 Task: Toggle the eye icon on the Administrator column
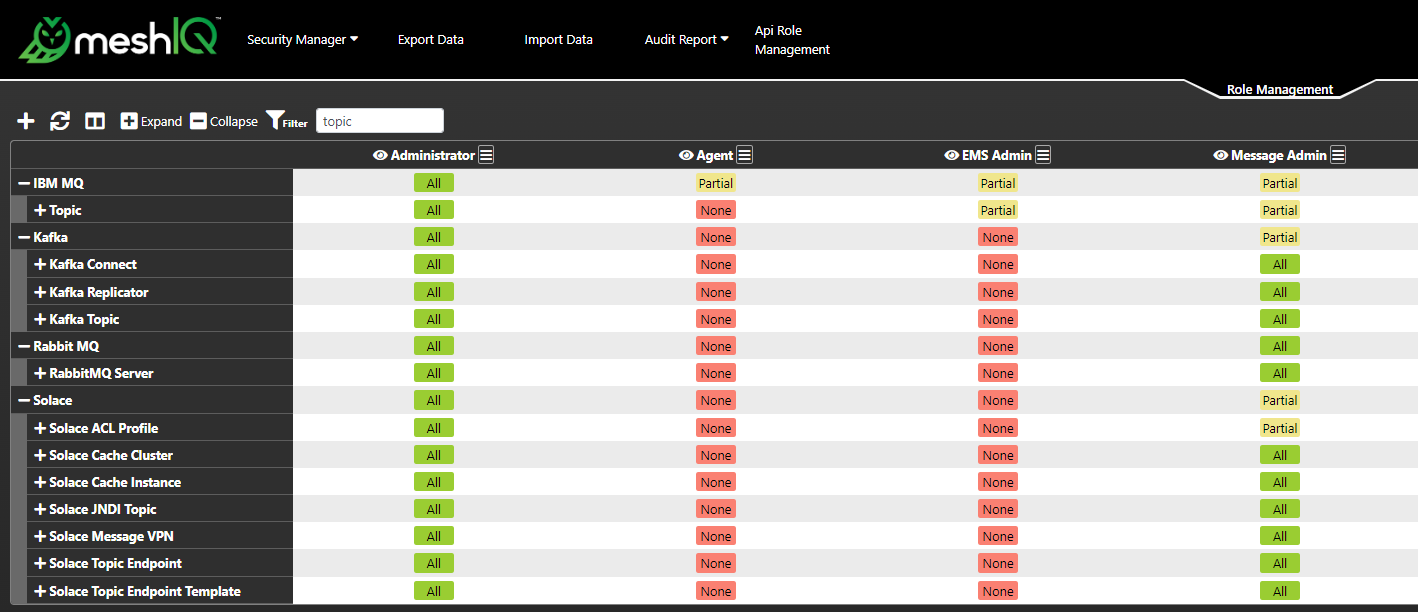coord(380,155)
